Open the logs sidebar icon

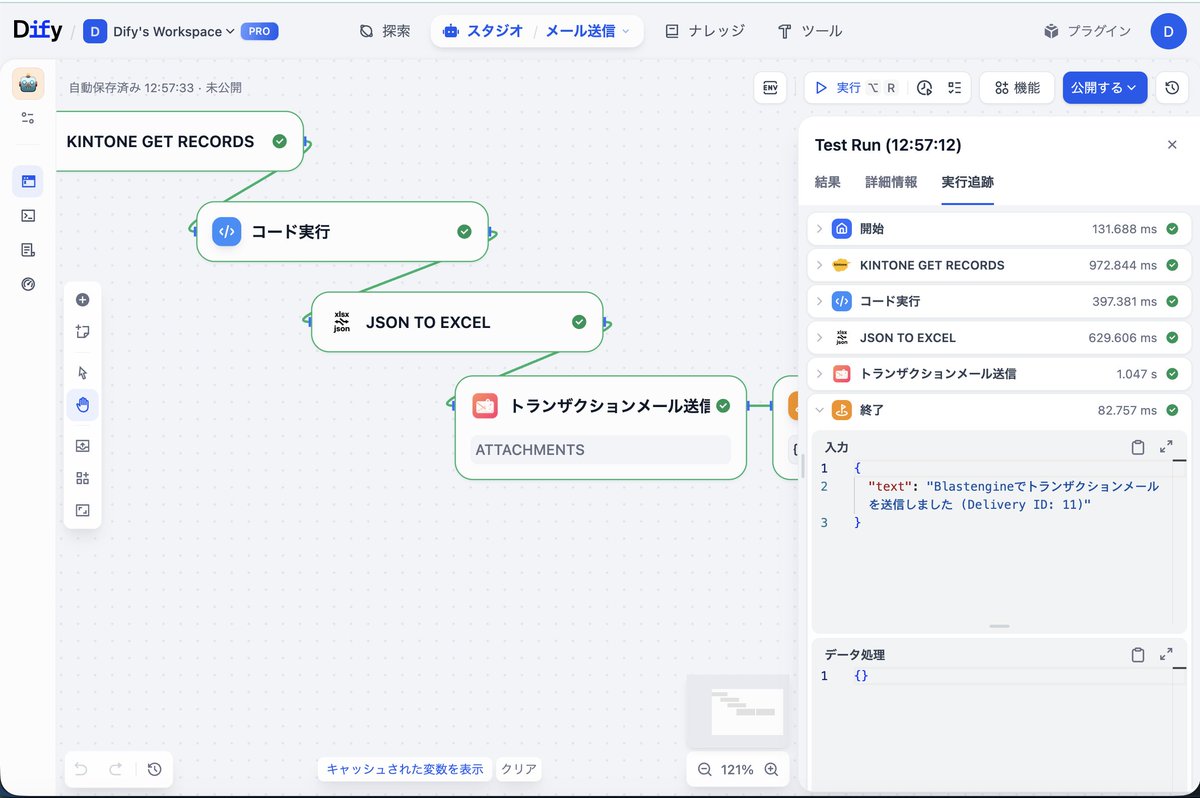pyautogui.click(x=28, y=249)
